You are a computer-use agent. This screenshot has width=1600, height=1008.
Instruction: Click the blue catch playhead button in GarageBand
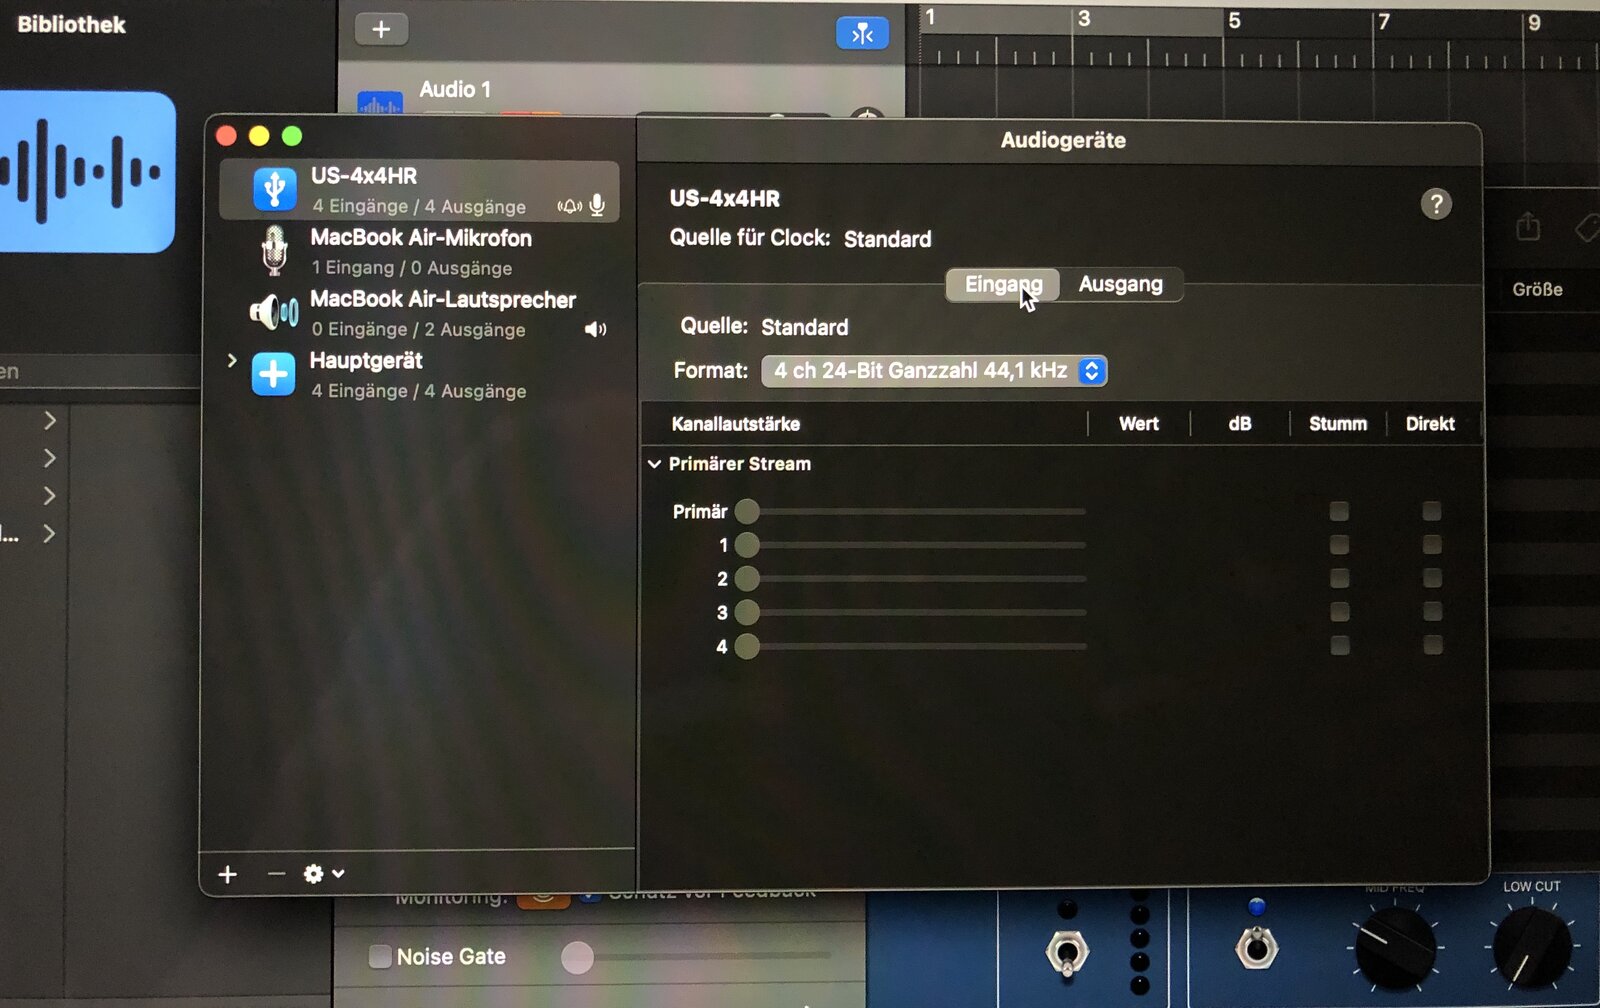tap(862, 34)
